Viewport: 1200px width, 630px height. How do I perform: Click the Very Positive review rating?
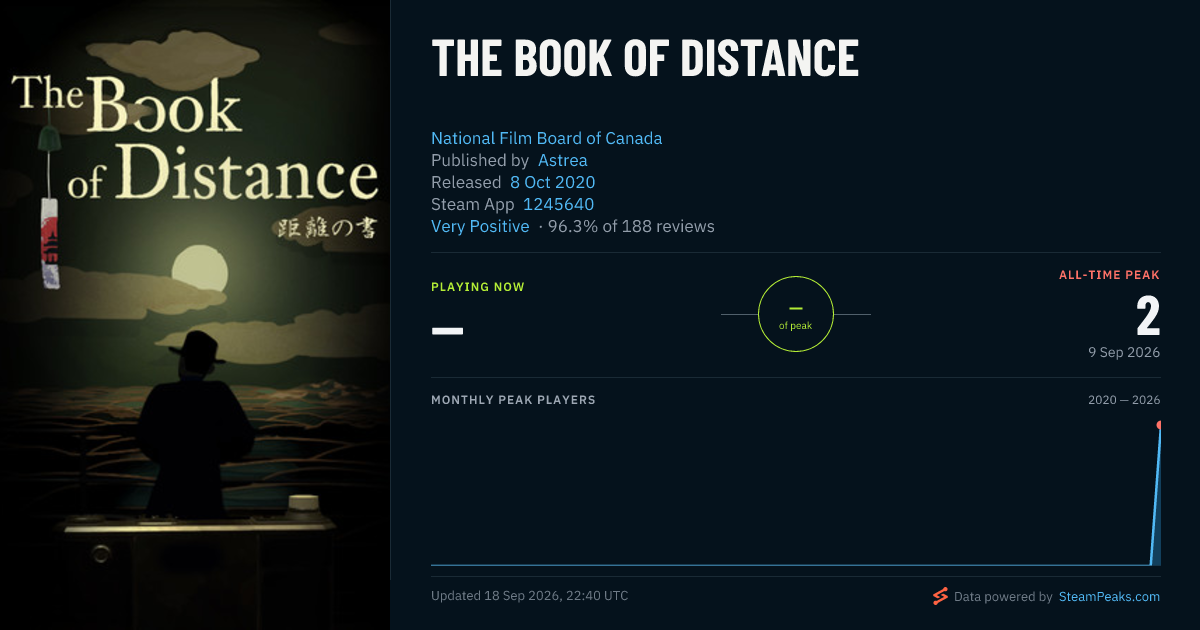[x=480, y=226]
